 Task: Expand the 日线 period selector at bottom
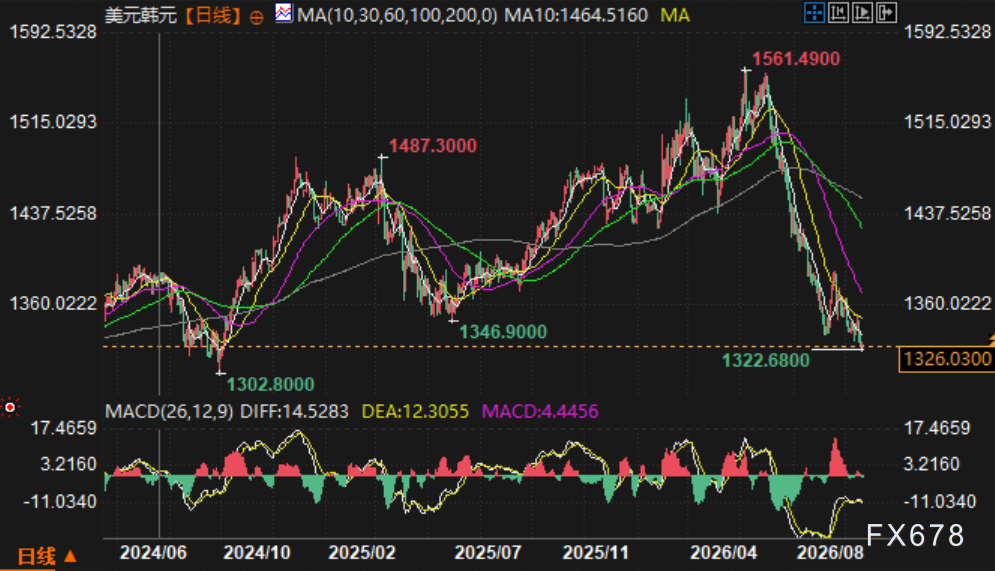[47, 556]
